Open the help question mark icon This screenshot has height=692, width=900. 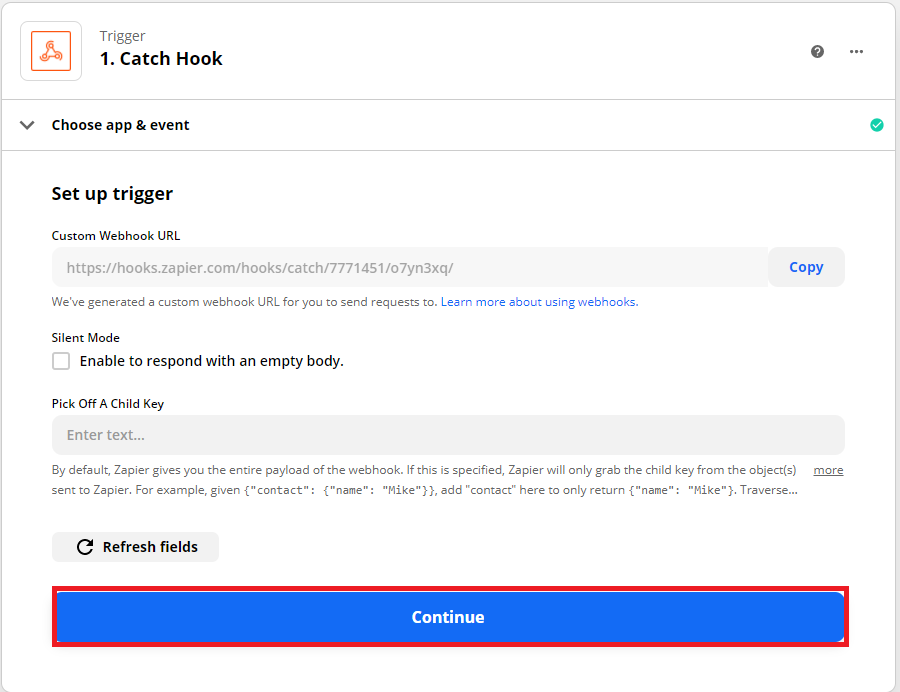(817, 52)
